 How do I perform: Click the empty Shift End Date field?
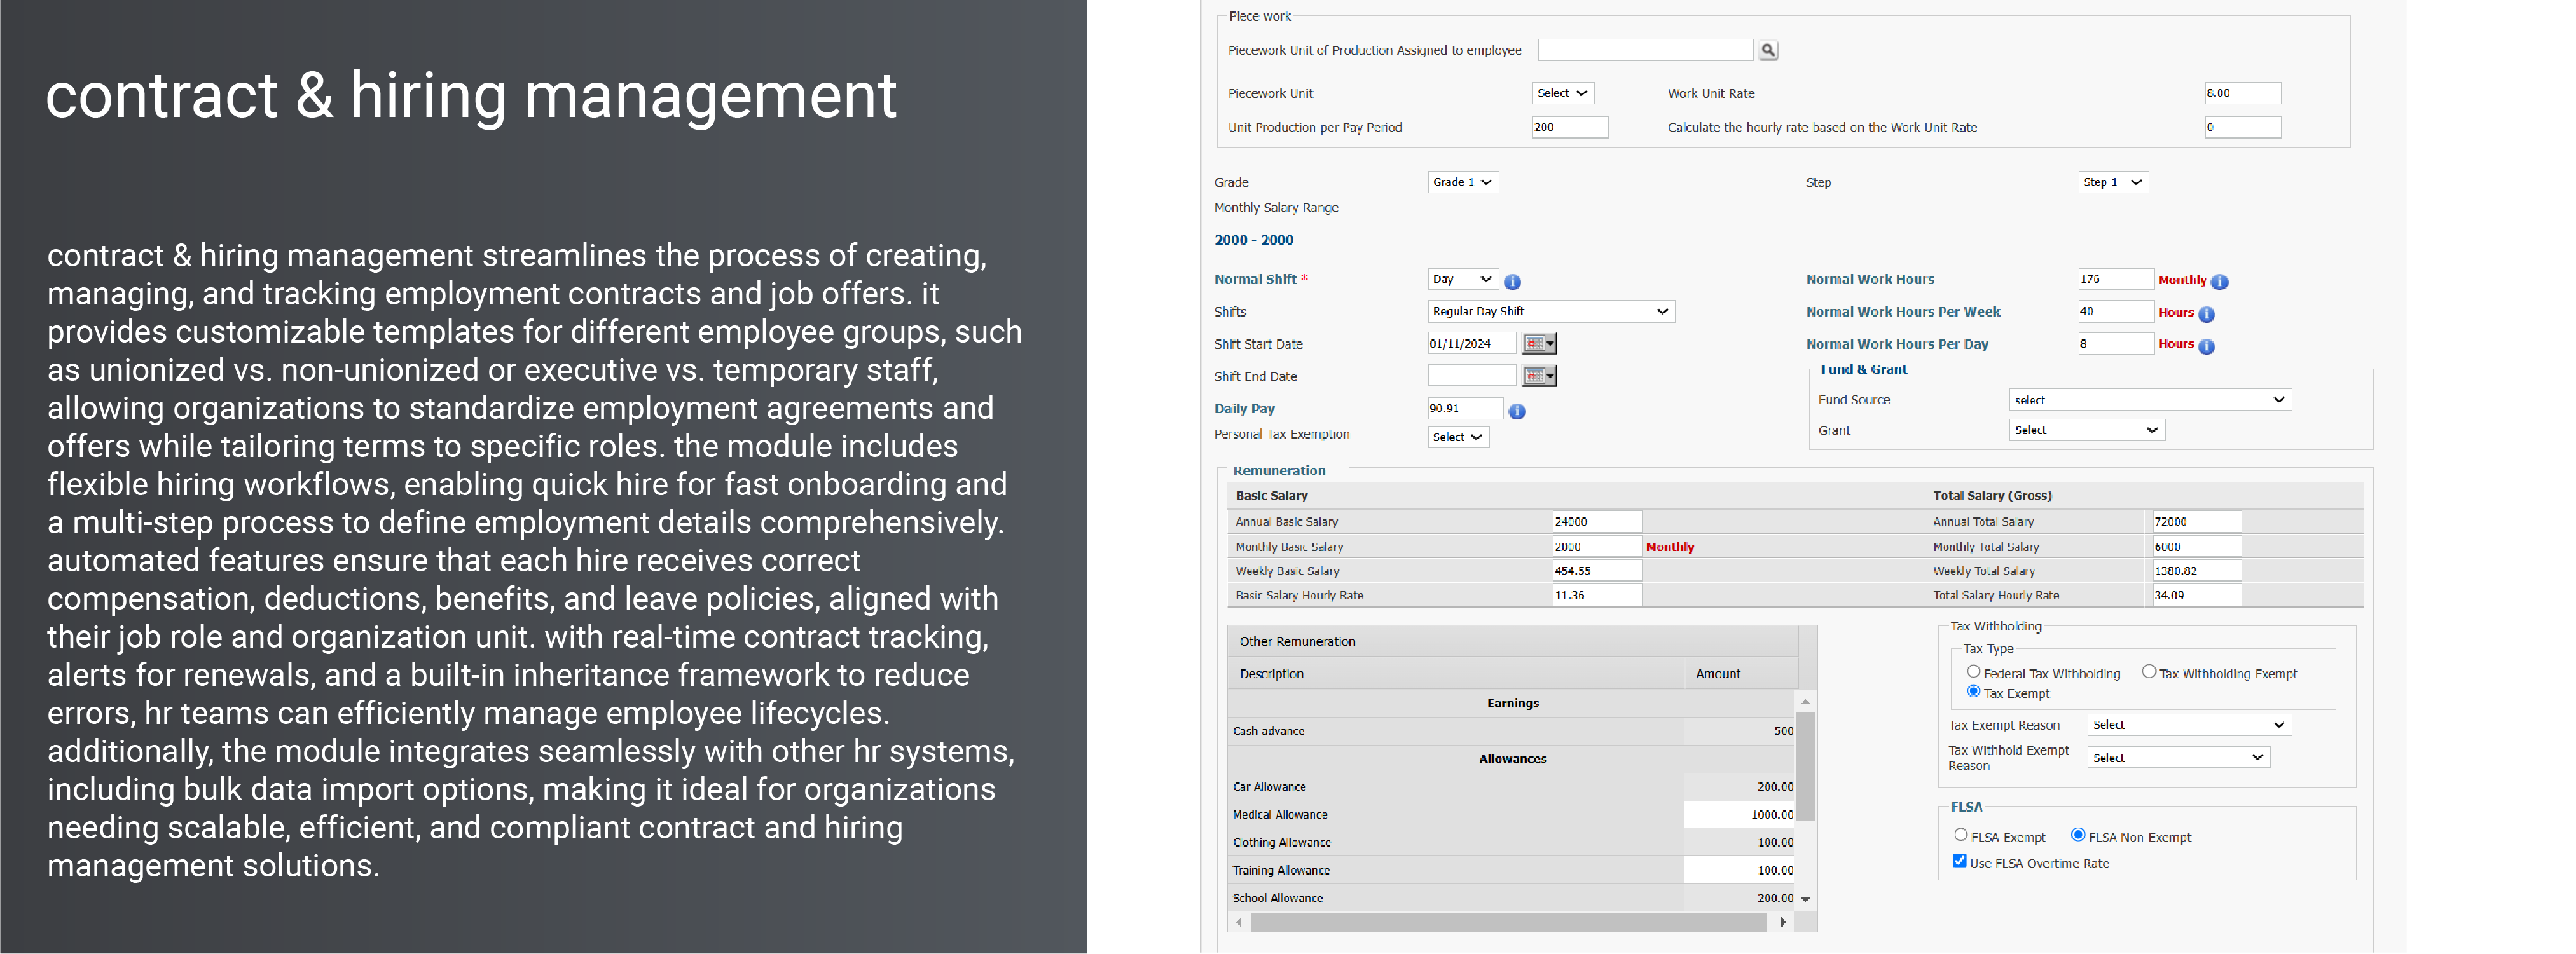pos(1471,376)
